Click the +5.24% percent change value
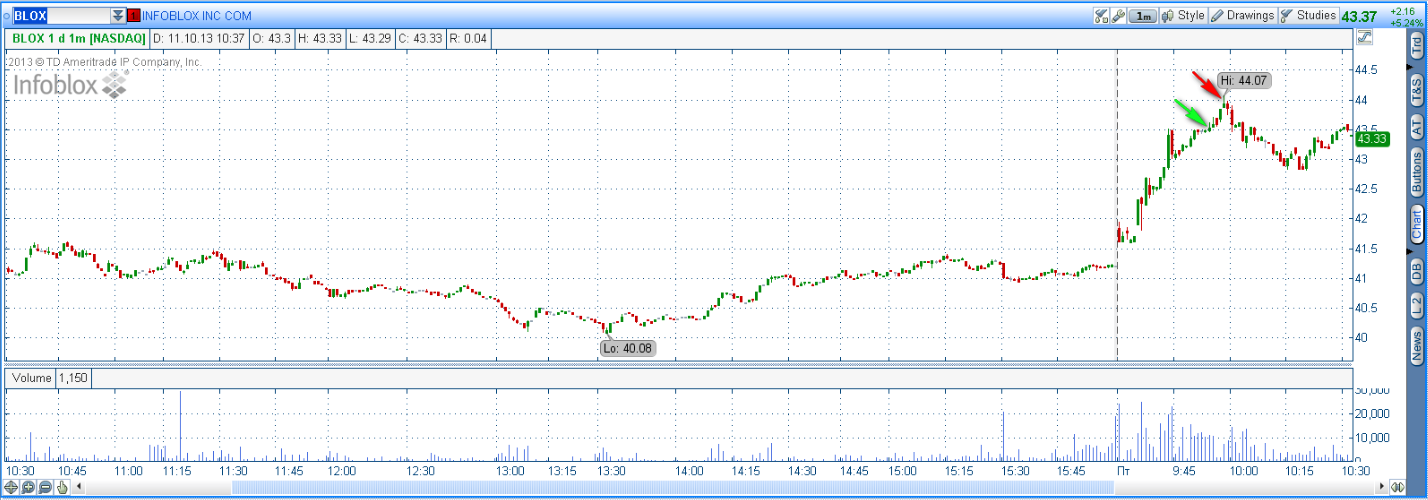Viewport: 1428px width, 500px height. point(1407,22)
